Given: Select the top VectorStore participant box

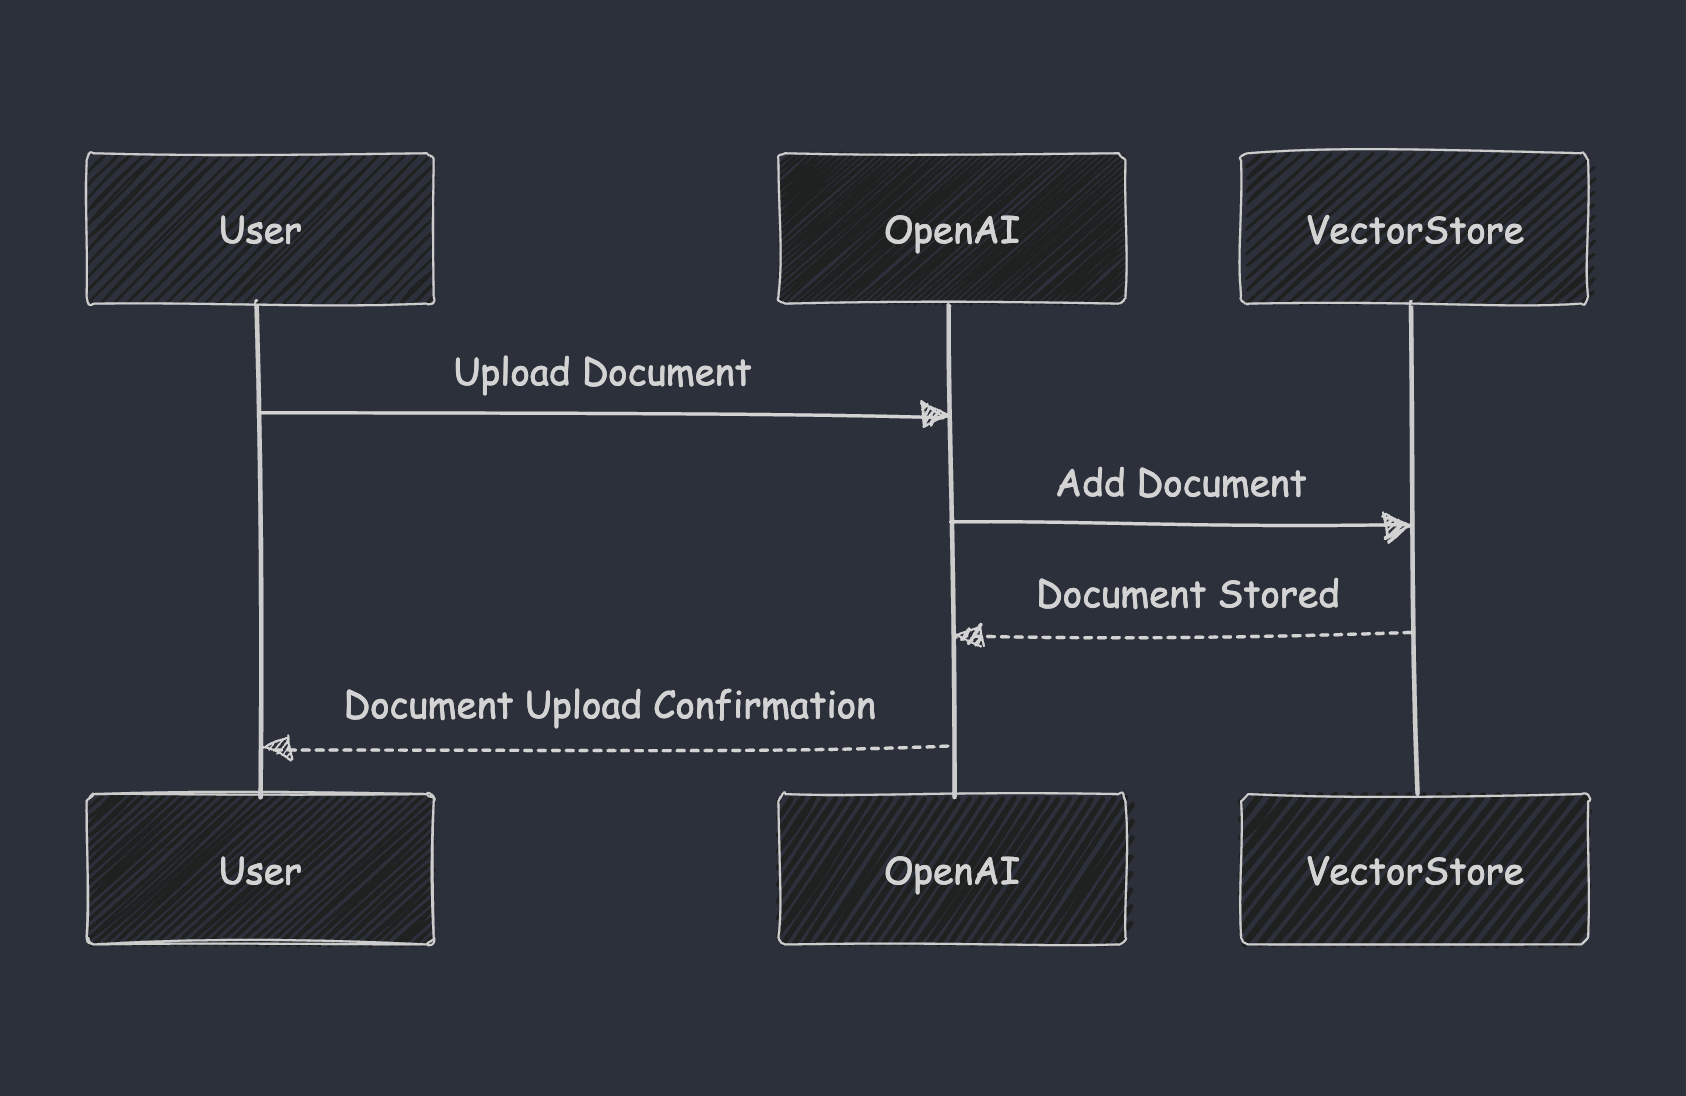Looking at the screenshot, I should pos(1414,229).
